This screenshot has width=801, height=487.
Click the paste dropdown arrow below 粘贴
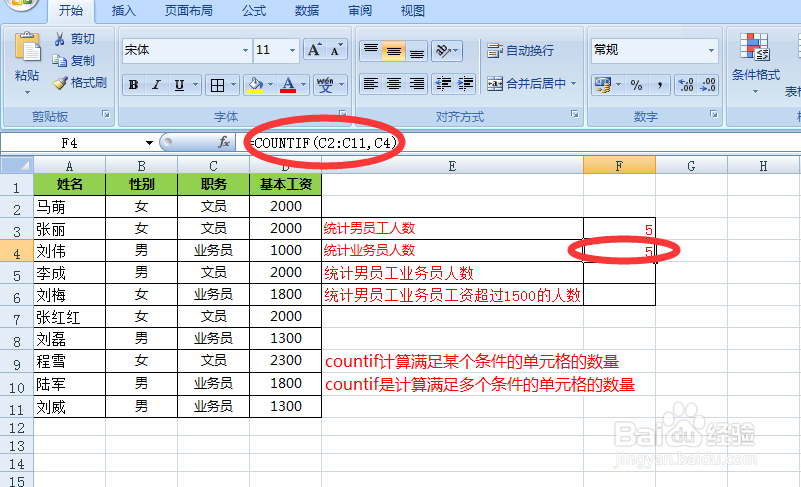point(27,92)
